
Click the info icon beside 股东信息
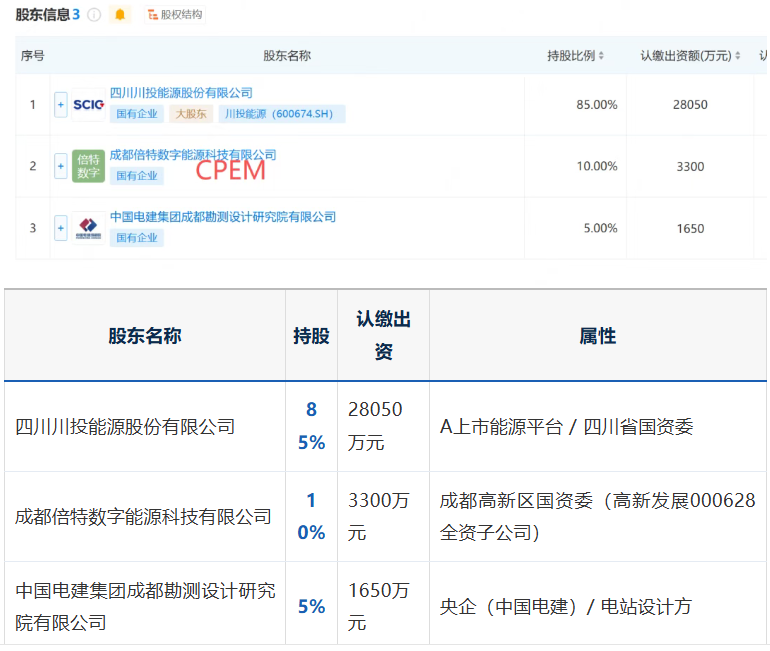[x=94, y=15]
